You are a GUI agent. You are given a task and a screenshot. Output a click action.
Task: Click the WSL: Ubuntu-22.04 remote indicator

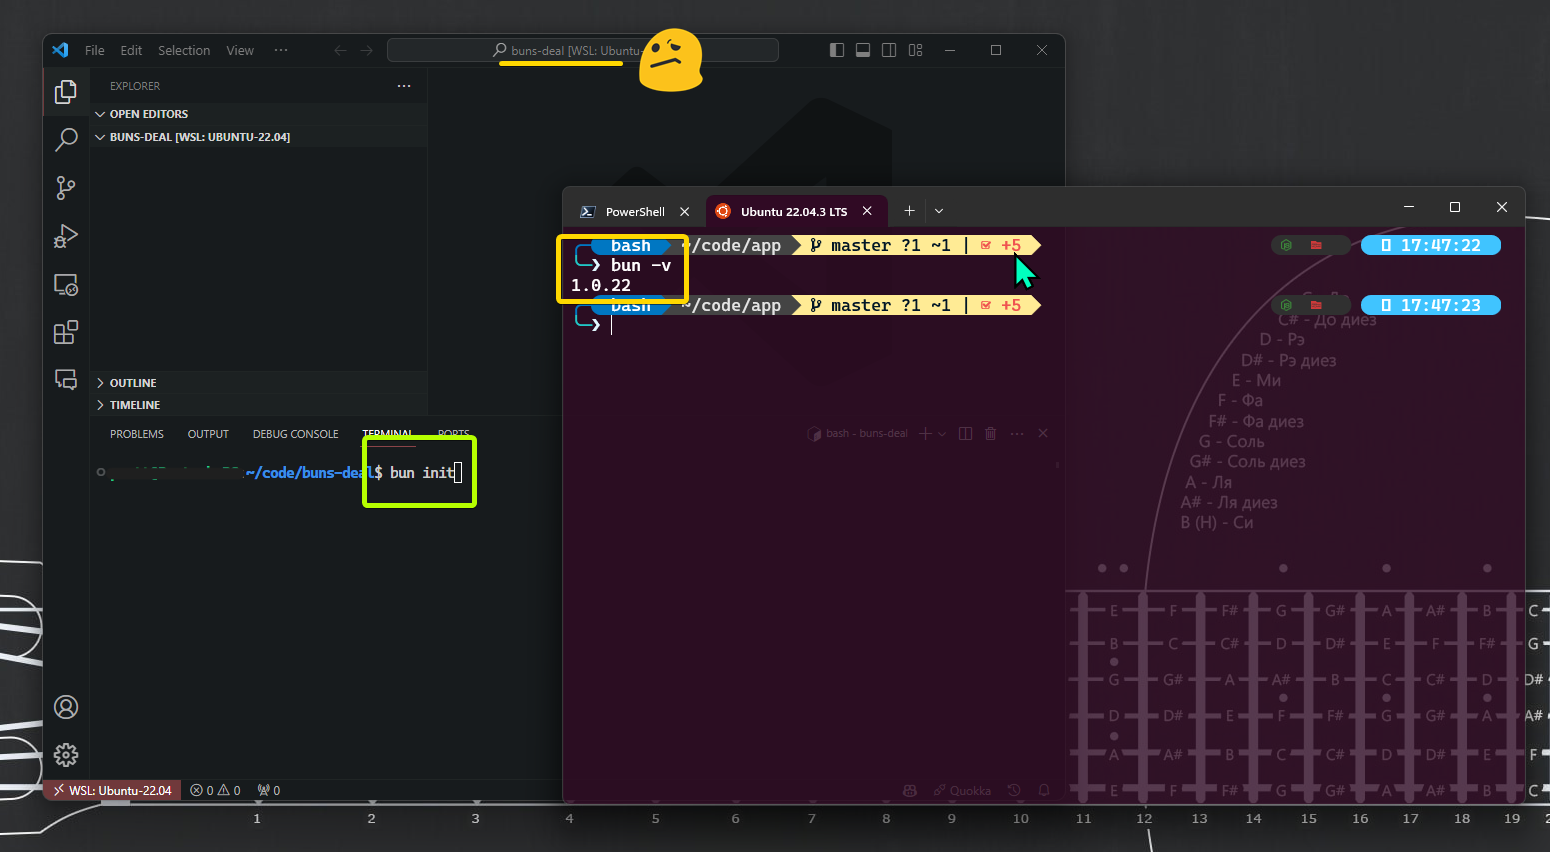(113, 790)
